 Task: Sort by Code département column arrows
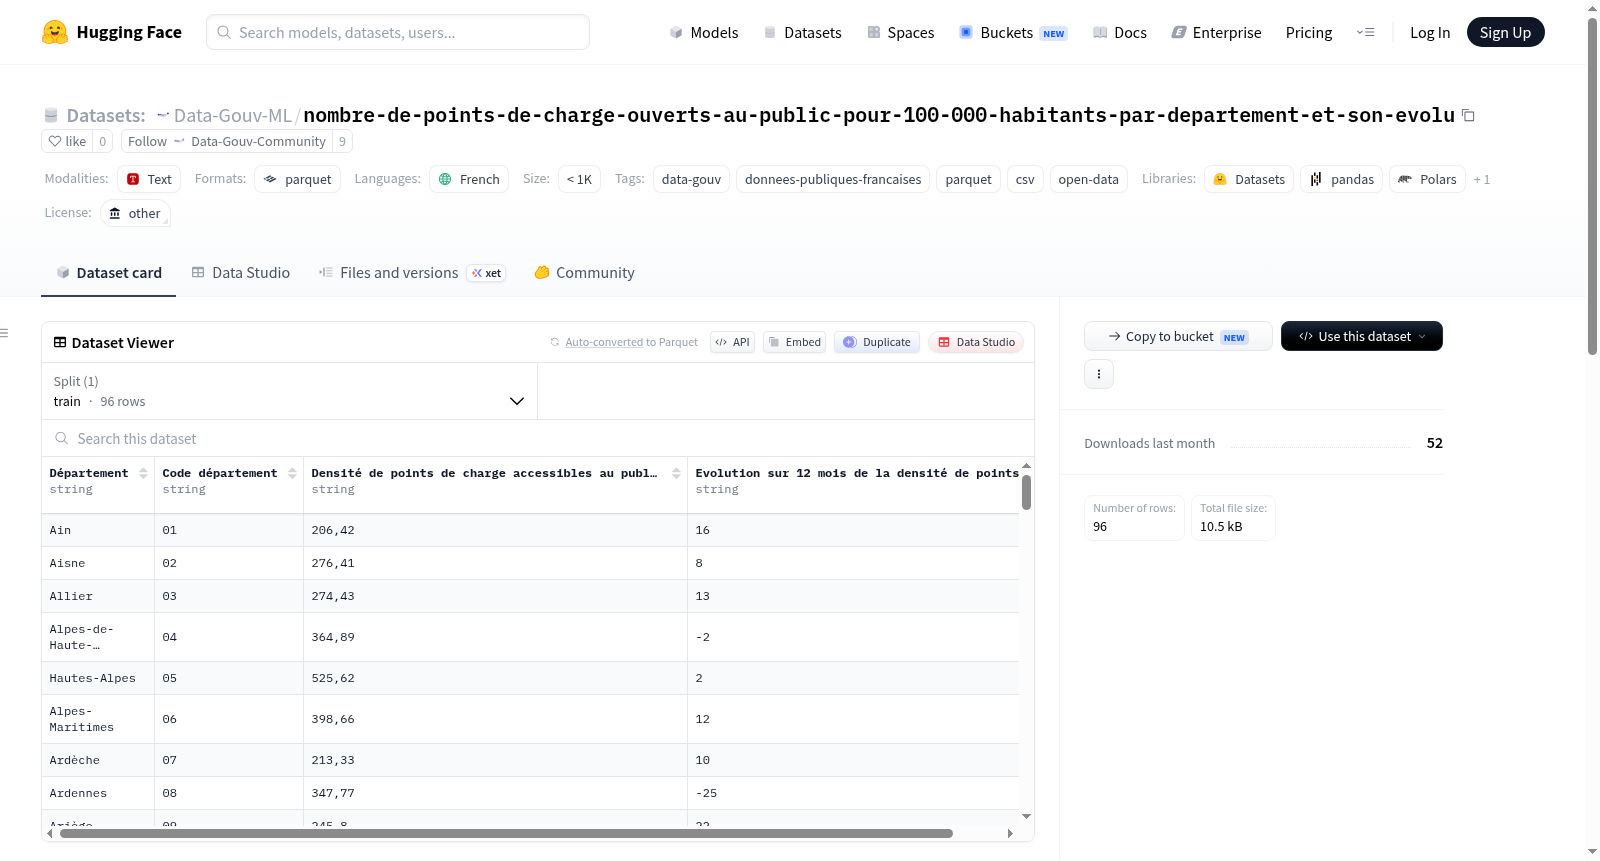click(x=292, y=473)
